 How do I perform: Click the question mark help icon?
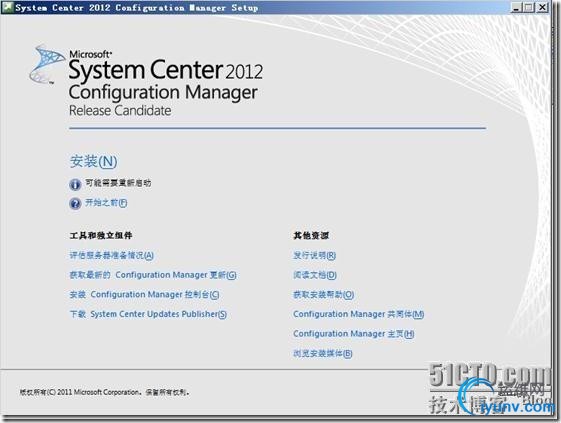75,204
